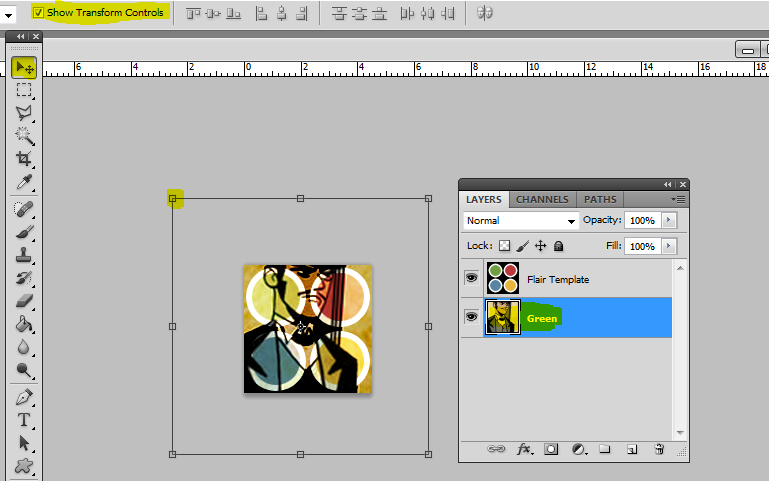
Task: Select the Custom Shape tool
Action: [x=24, y=466]
